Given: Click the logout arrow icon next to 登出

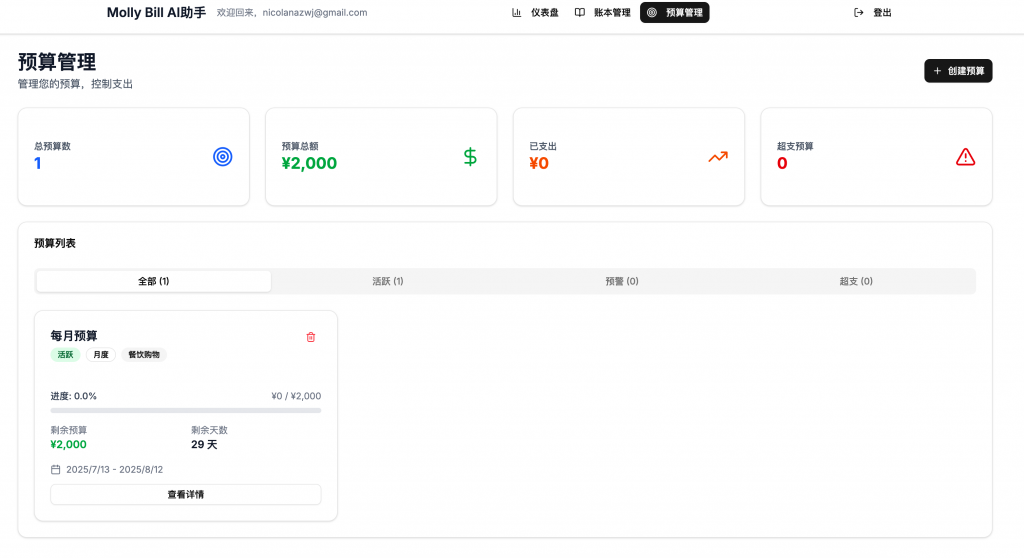Looking at the screenshot, I should (x=858, y=13).
